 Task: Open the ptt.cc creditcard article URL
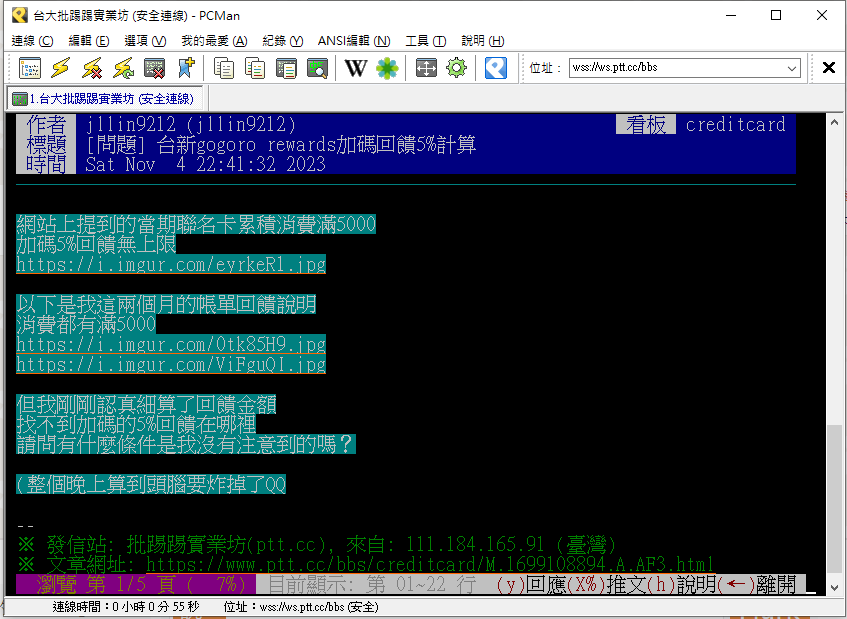430,565
